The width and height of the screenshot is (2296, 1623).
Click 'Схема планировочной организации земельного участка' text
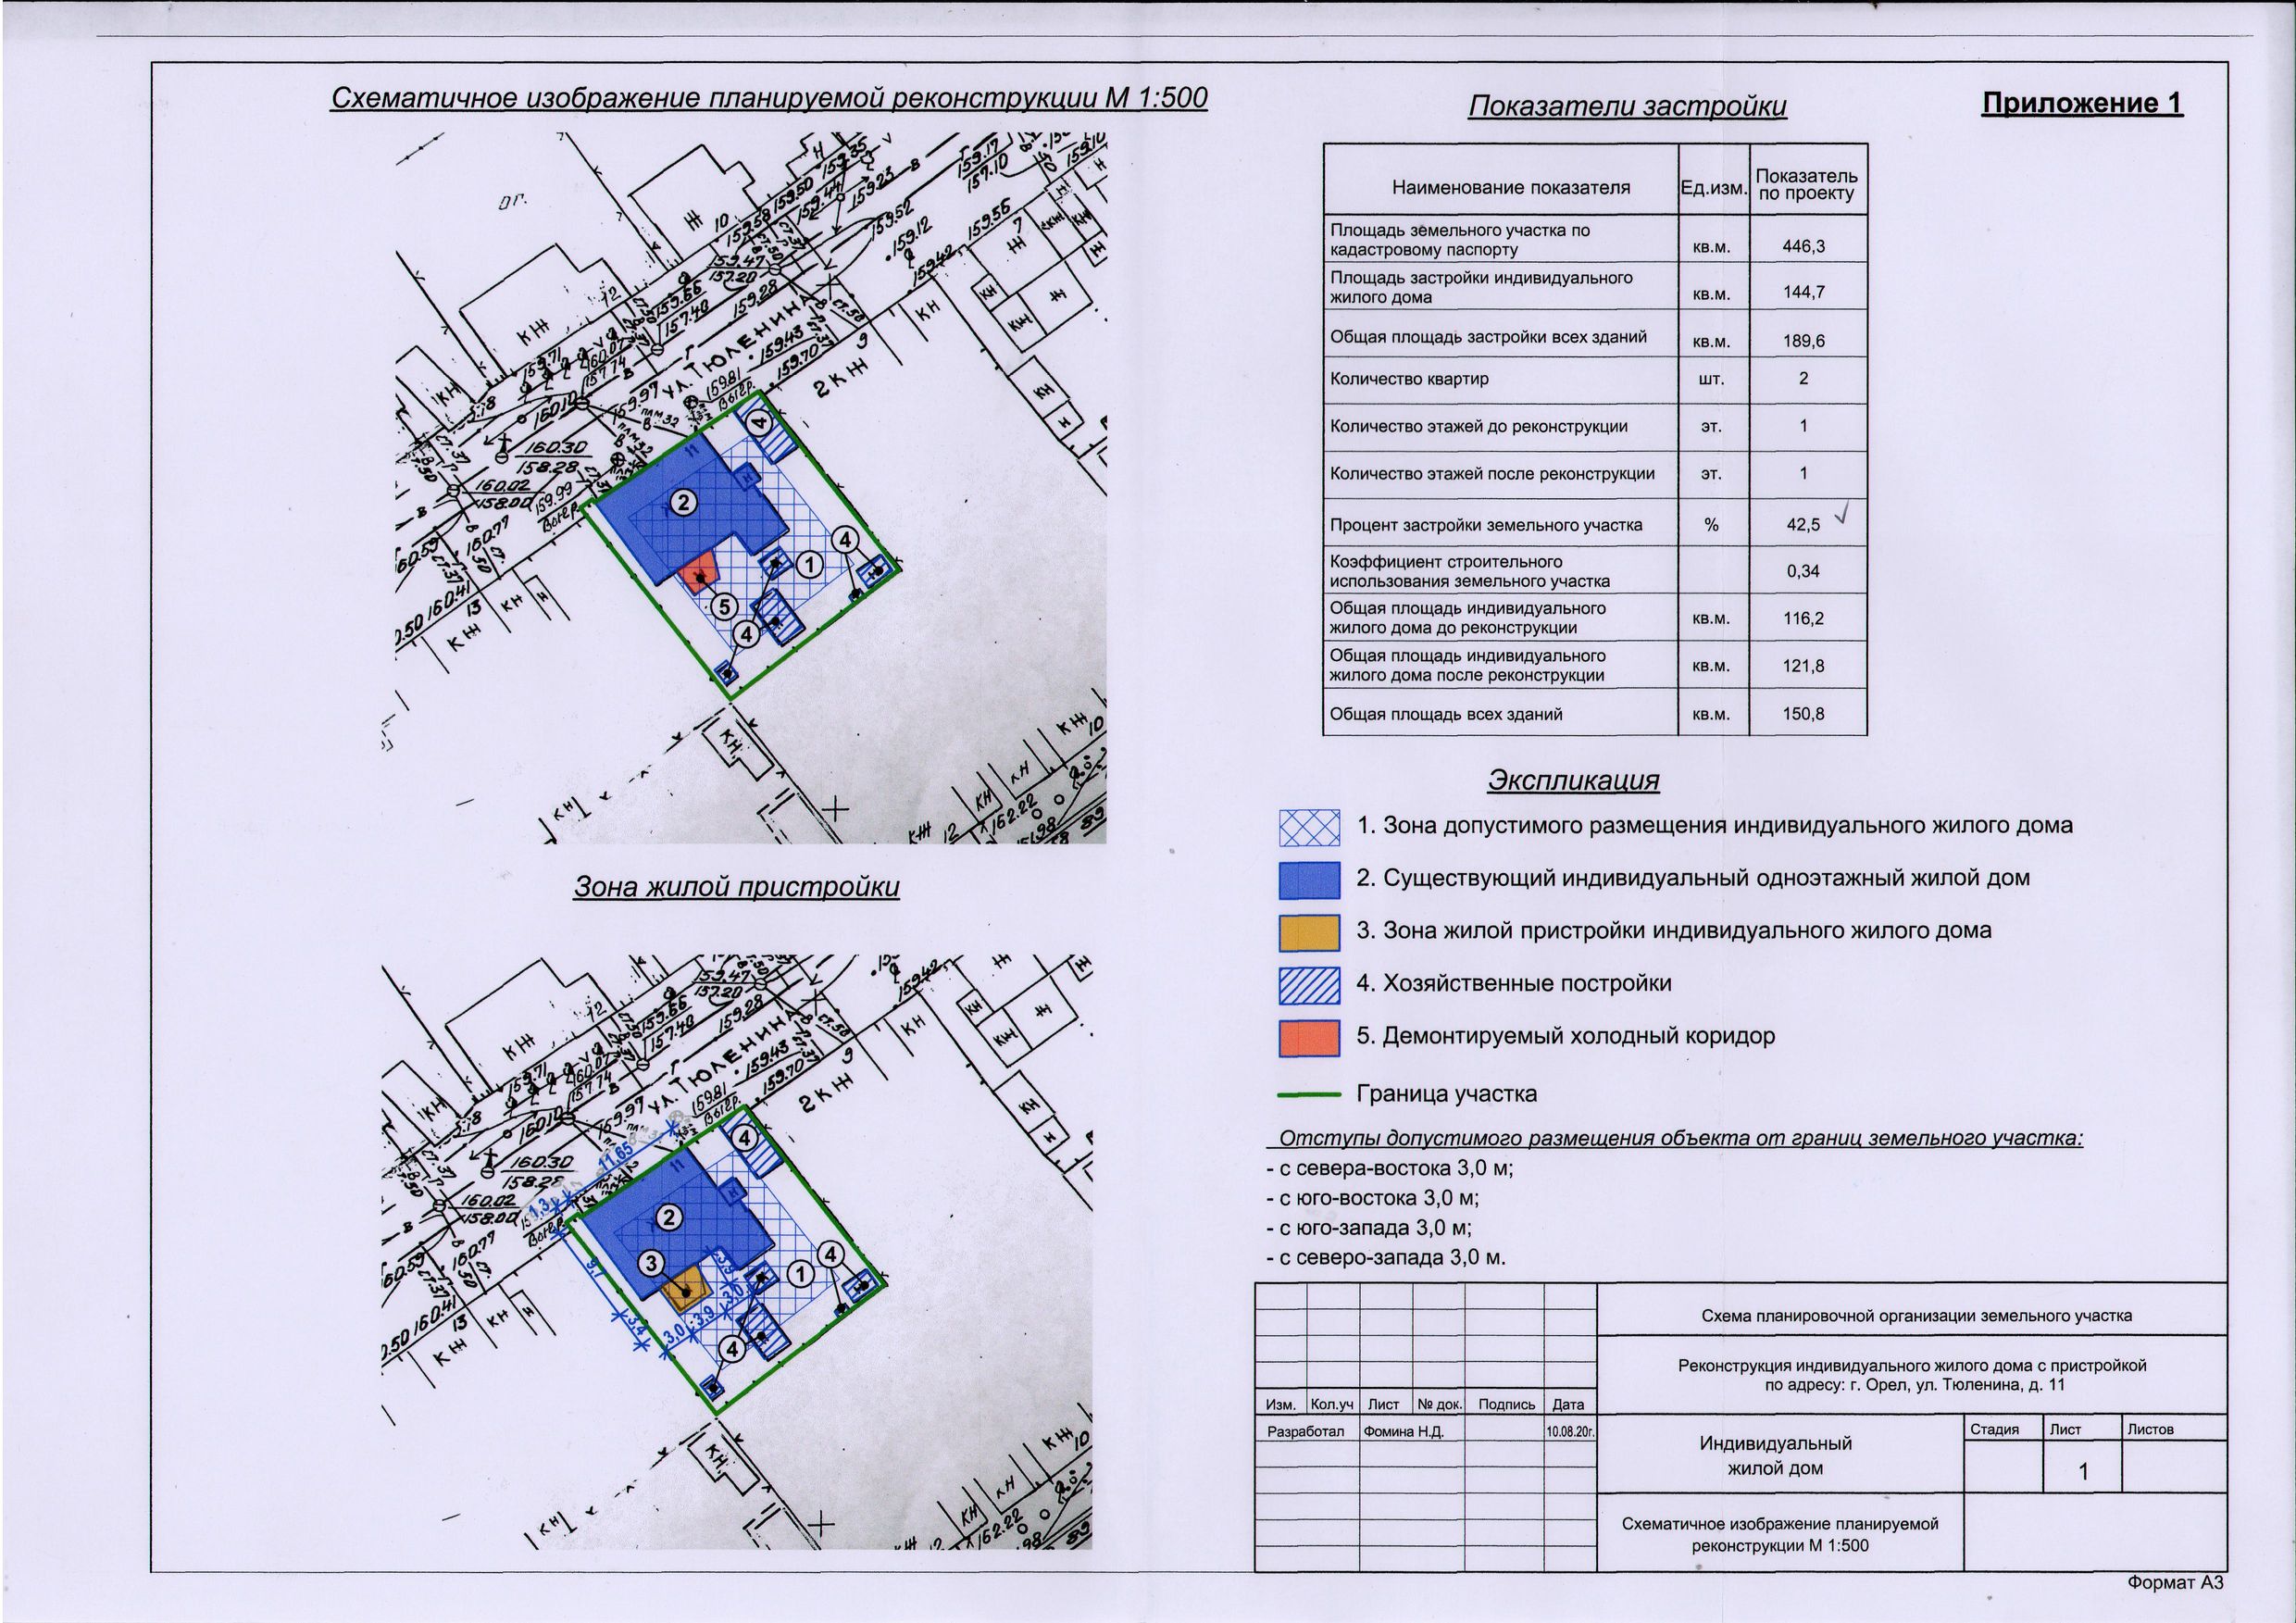[1916, 1316]
